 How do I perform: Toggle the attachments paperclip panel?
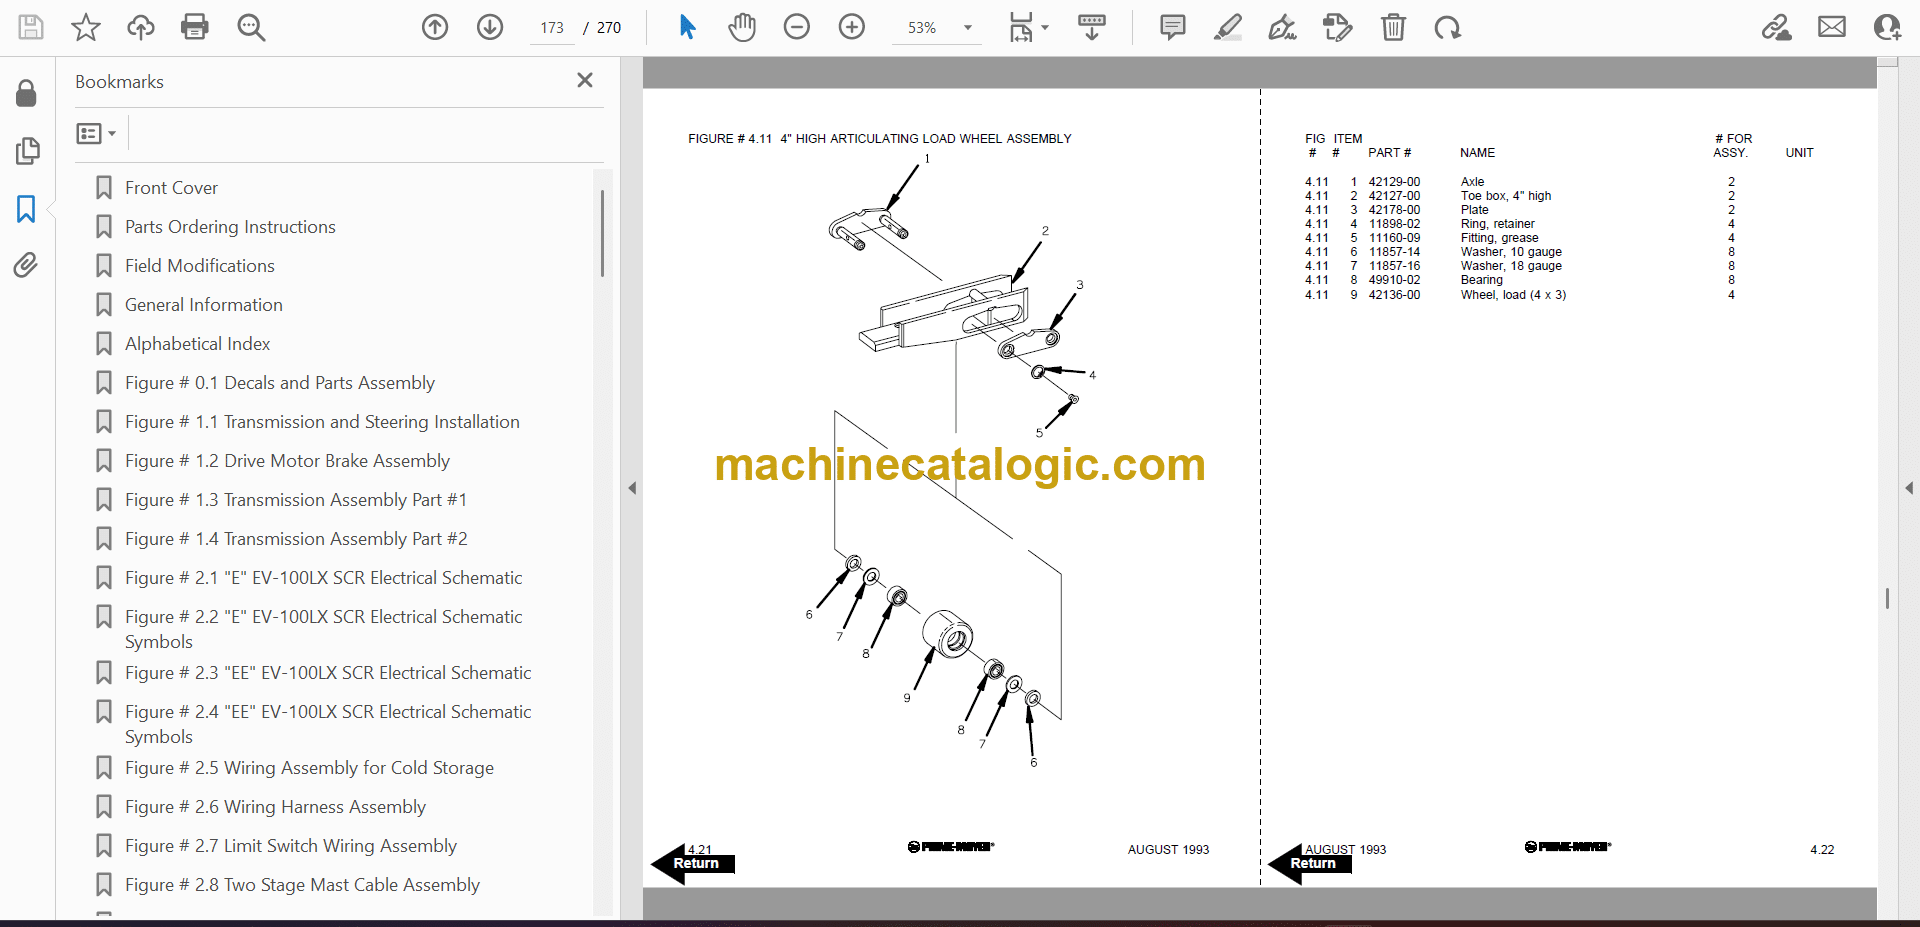[x=26, y=265]
